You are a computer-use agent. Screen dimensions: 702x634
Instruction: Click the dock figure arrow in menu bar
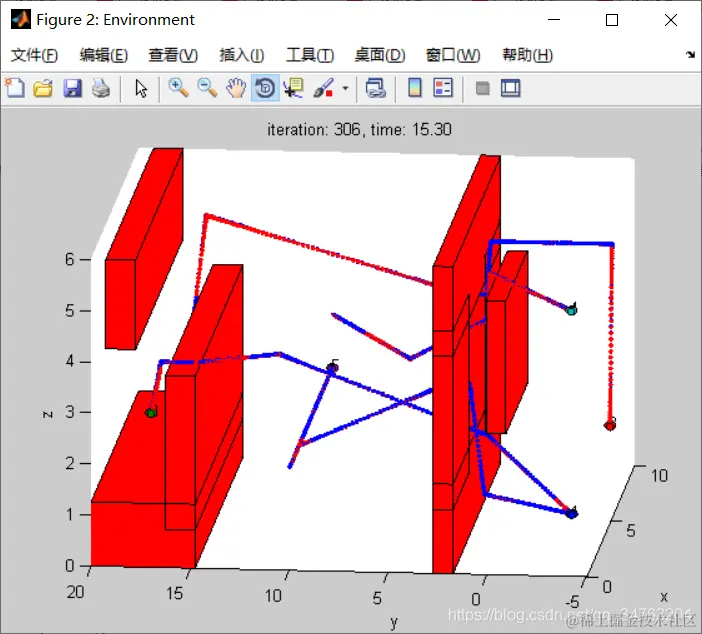coord(690,55)
